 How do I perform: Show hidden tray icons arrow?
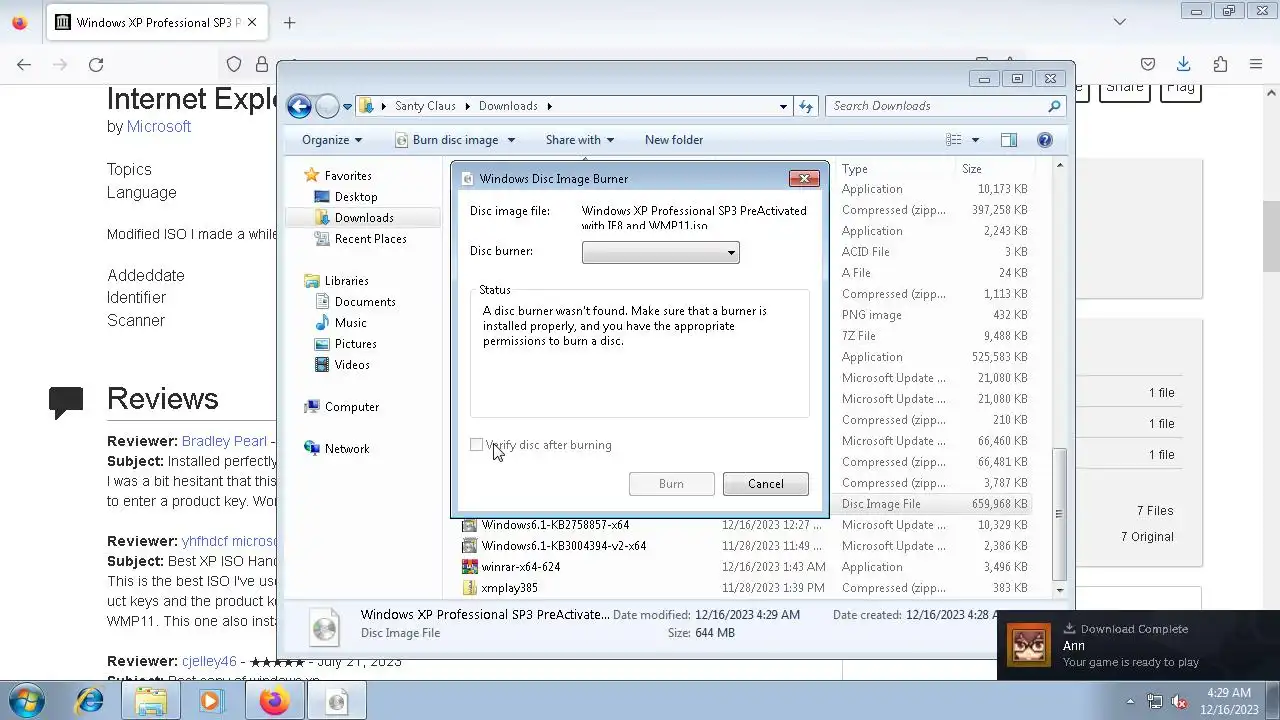1130,702
